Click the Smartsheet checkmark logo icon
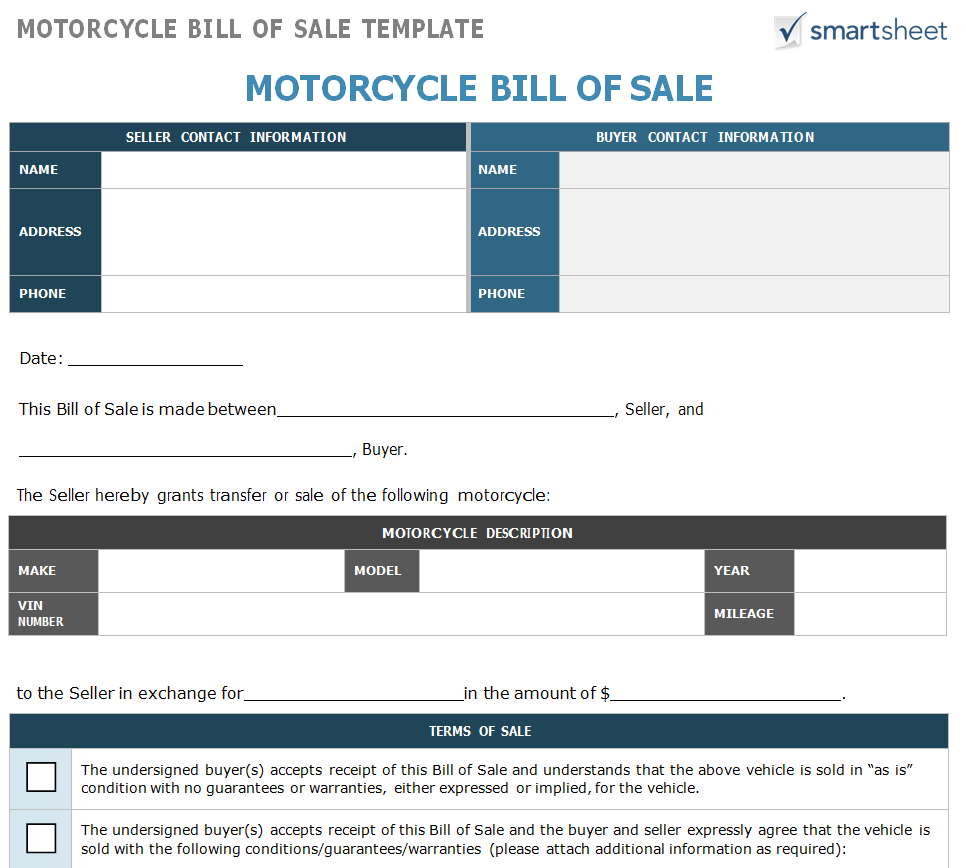966x868 pixels. point(790,30)
